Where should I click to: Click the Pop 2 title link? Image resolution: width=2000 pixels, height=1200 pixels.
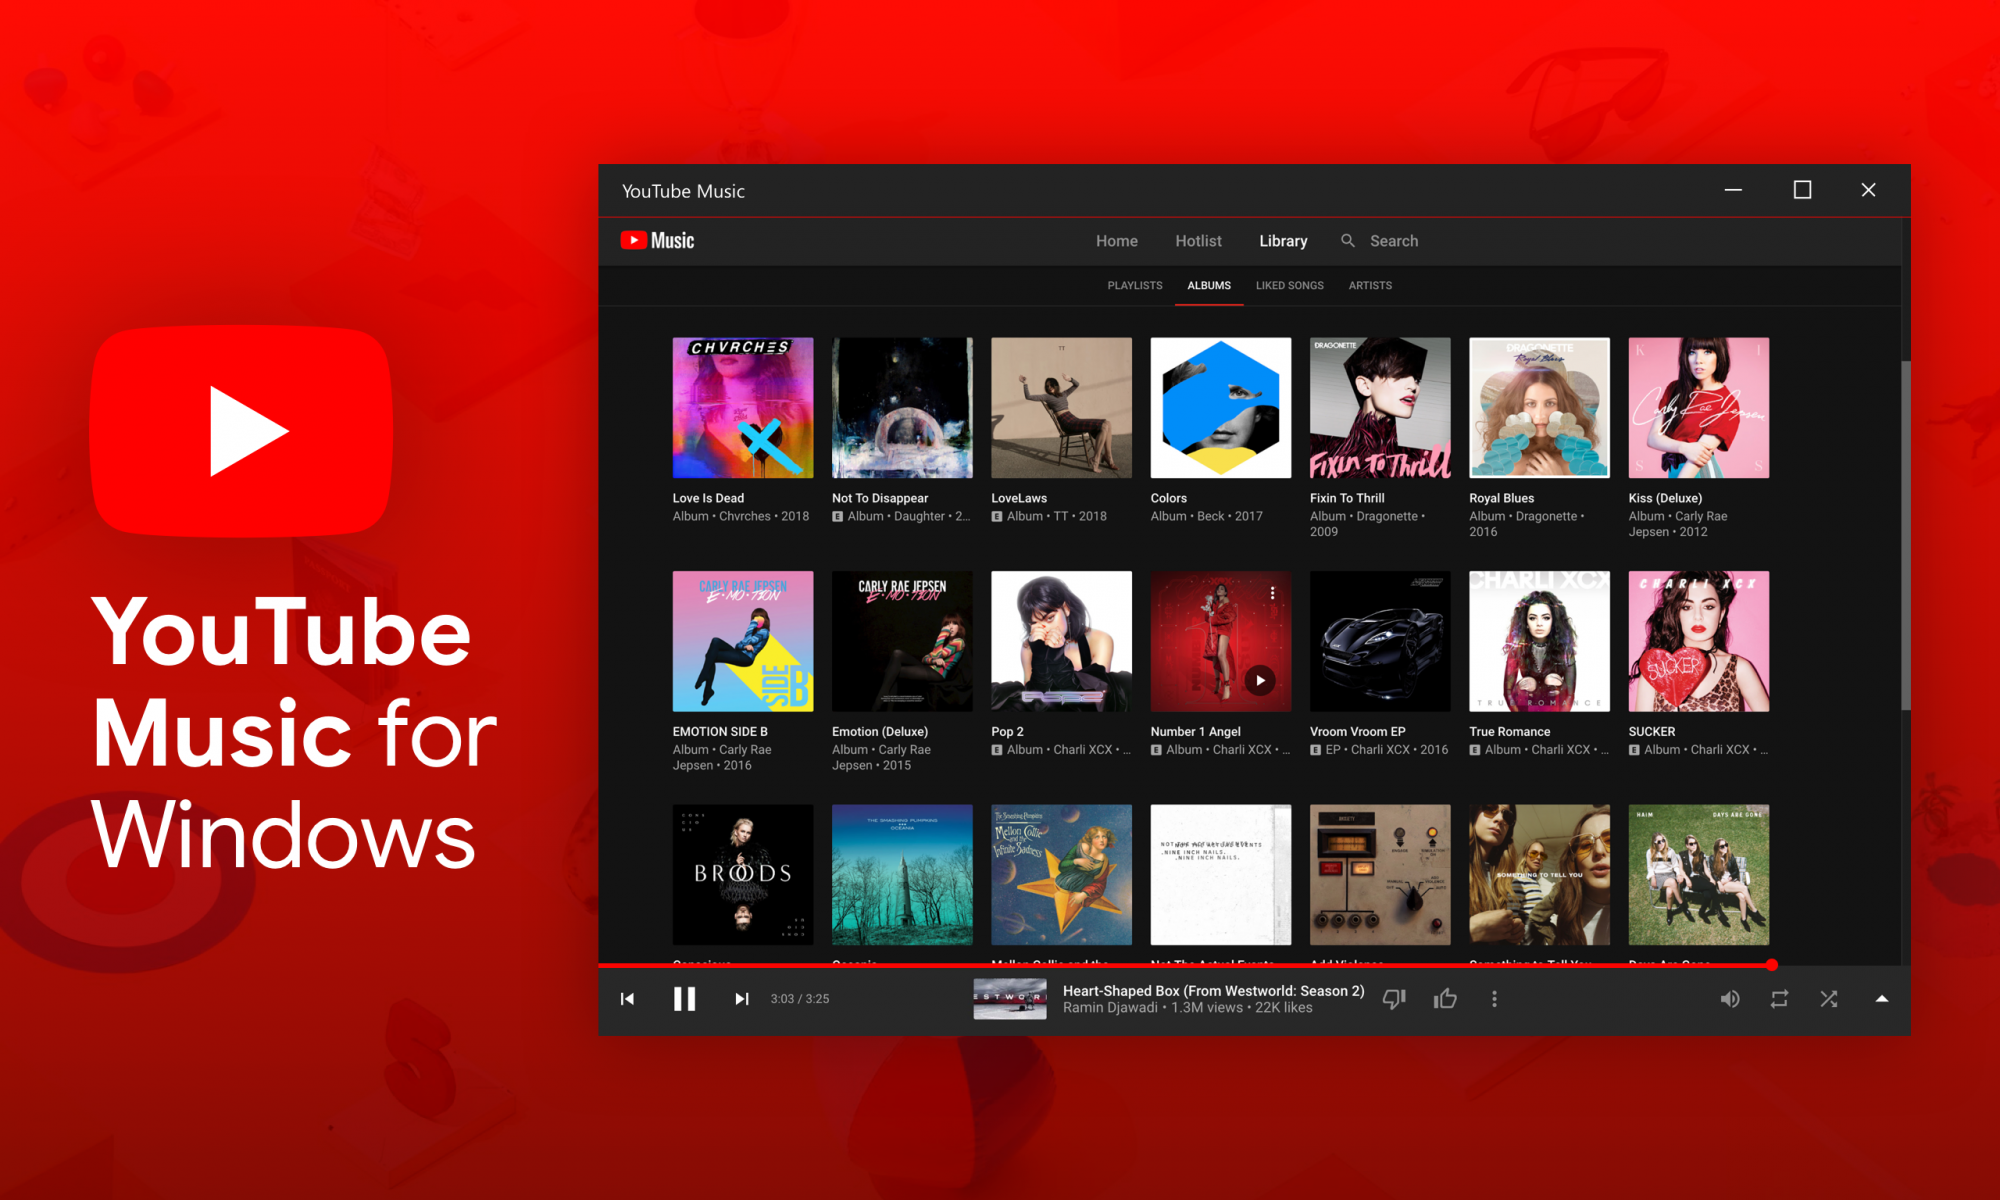[1007, 732]
